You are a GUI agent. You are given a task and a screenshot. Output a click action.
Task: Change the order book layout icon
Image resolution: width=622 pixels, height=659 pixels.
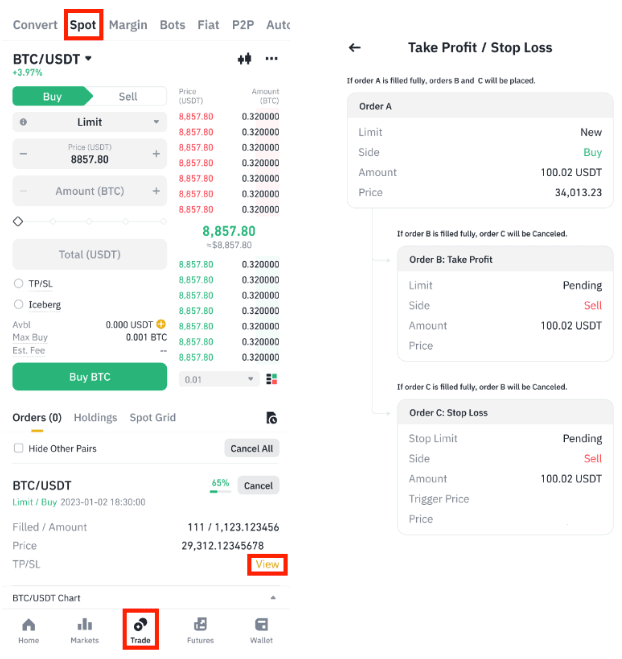[271, 379]
